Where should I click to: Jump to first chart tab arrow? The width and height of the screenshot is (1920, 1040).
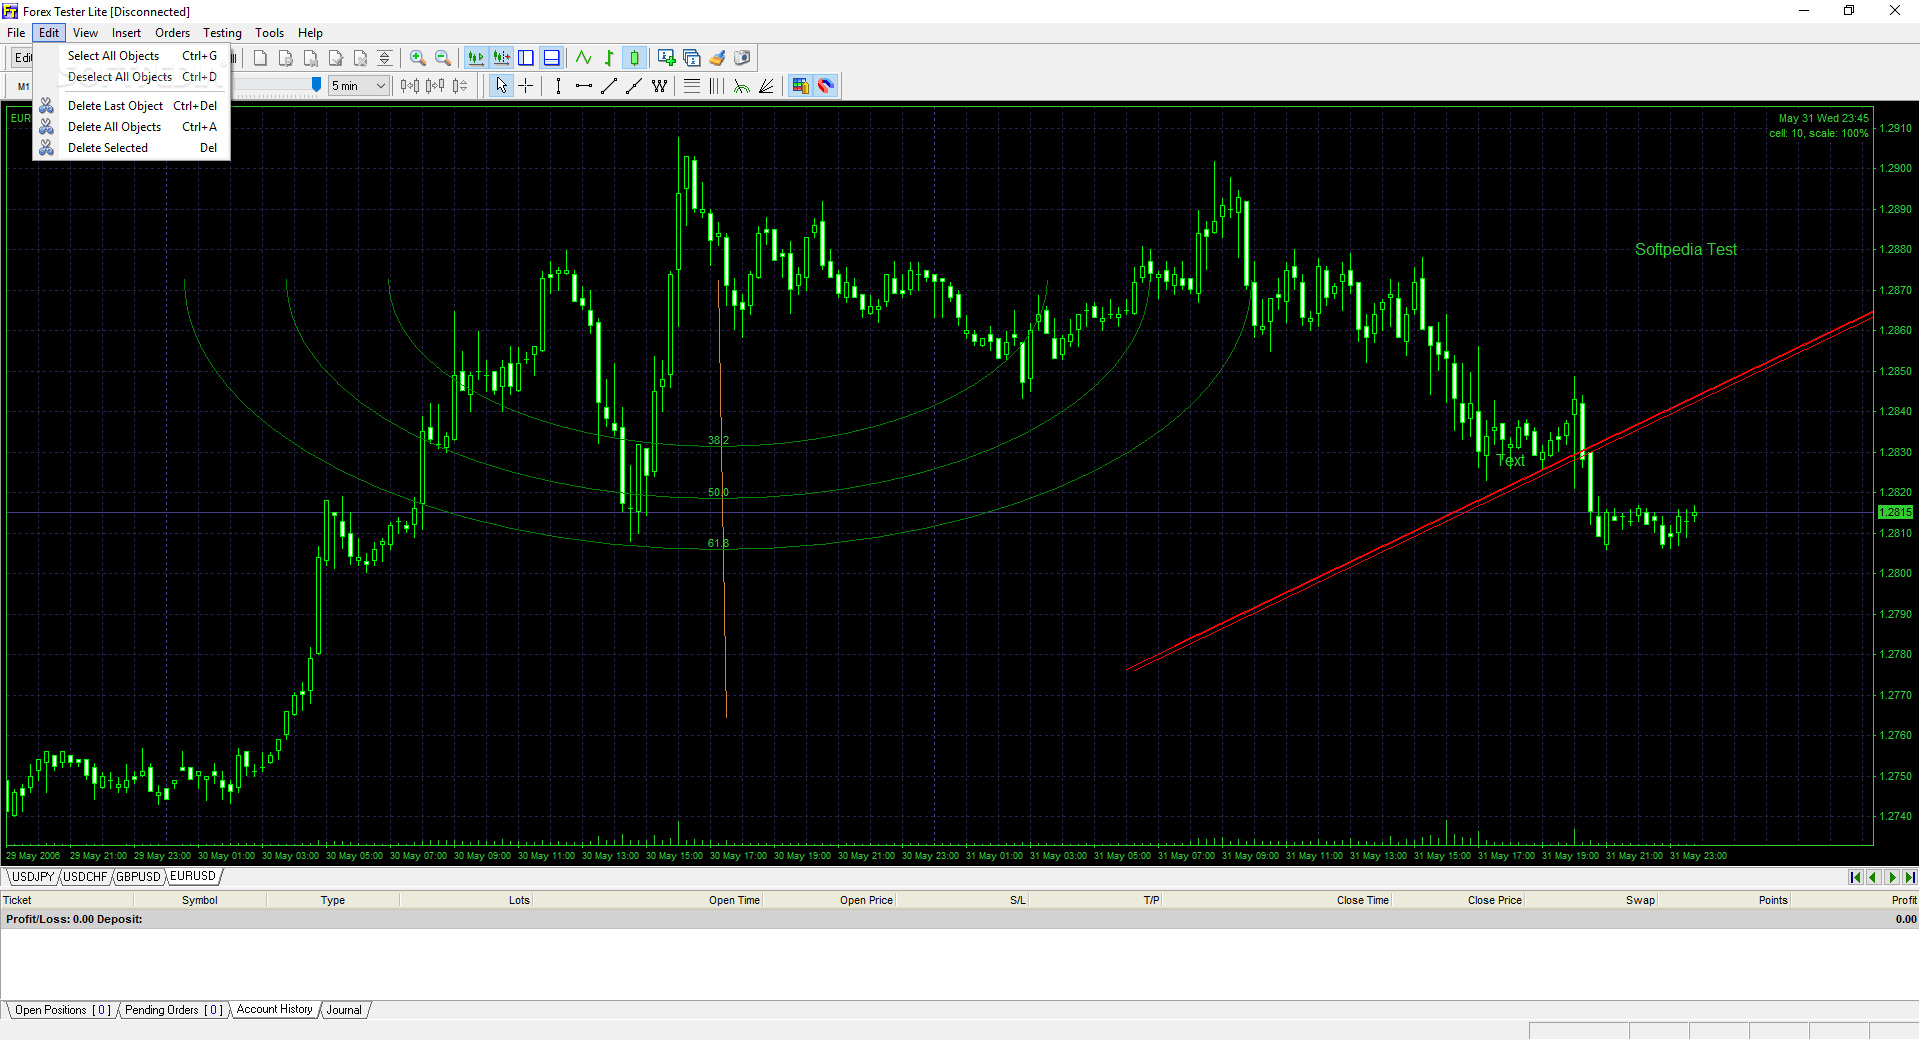[x=1856, y=877]
